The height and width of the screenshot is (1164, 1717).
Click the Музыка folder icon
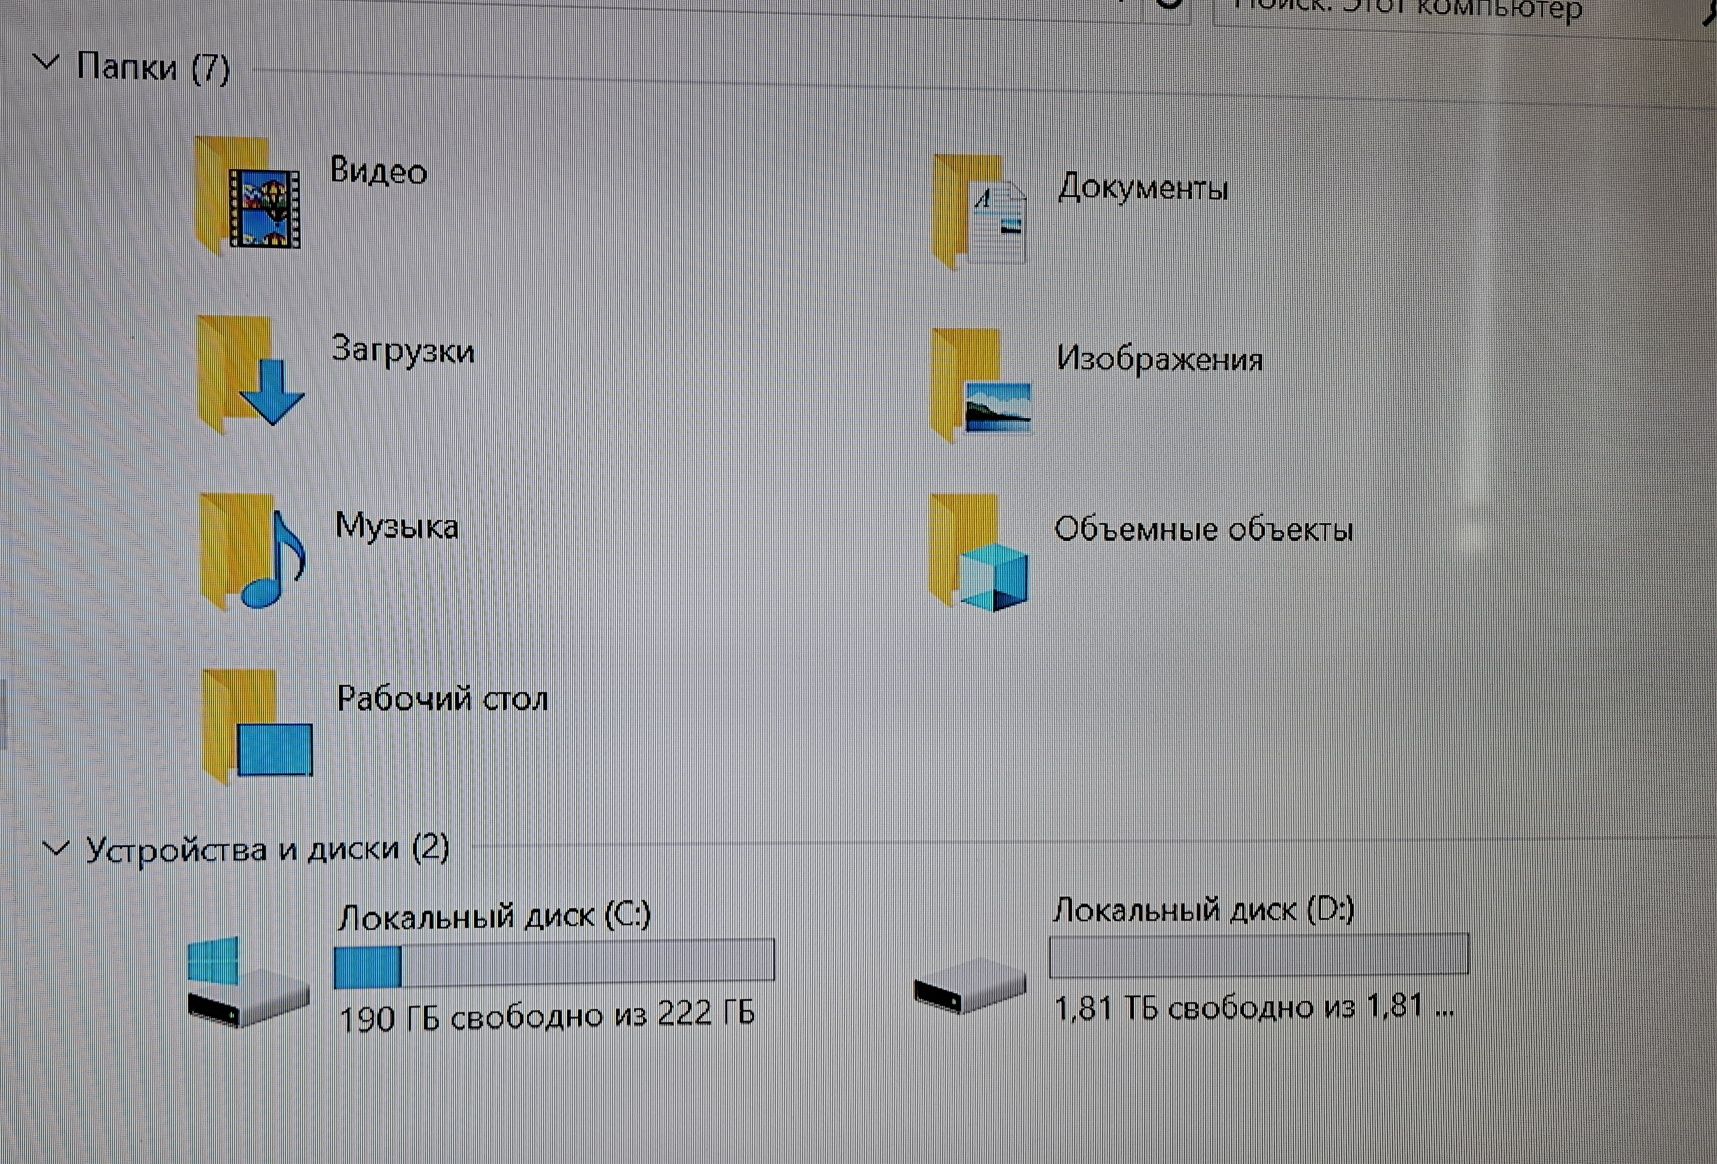click(x=253, y=551)
